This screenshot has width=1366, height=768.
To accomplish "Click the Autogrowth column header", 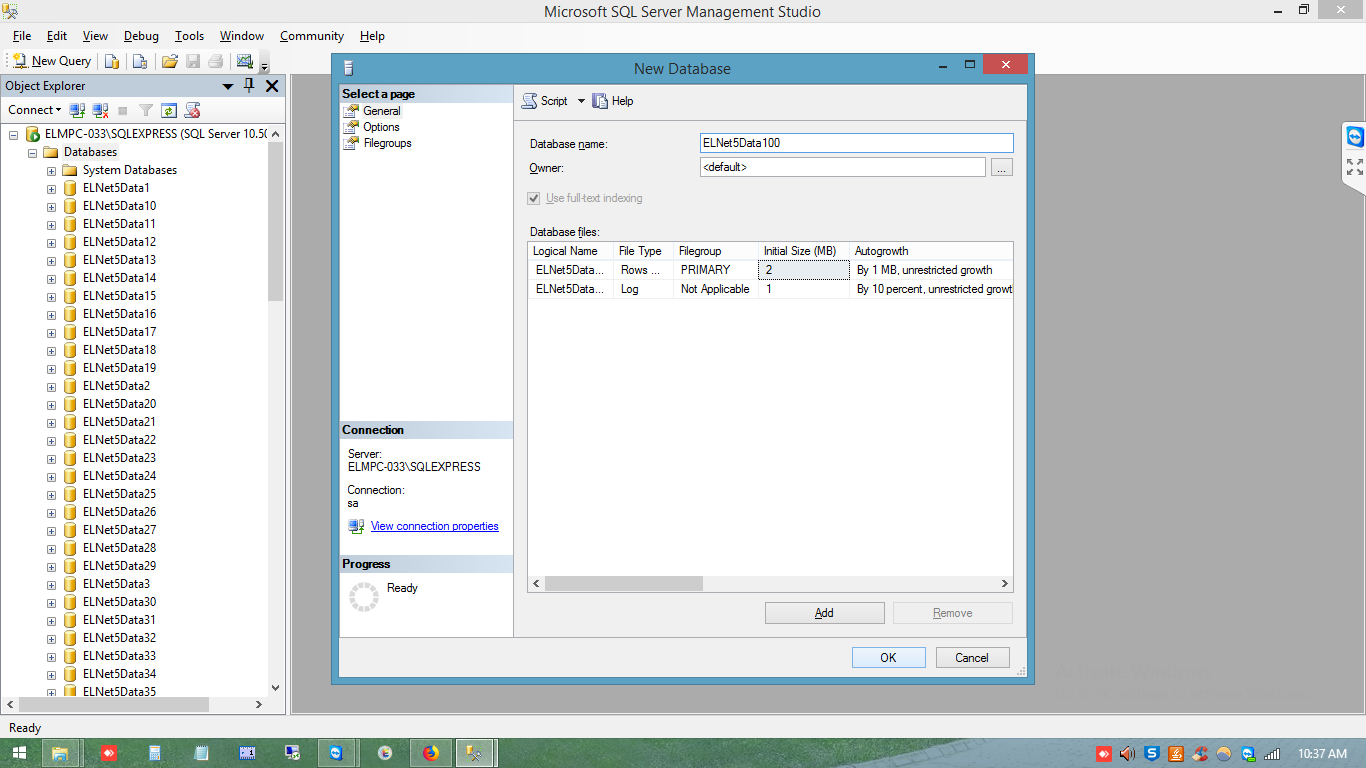I will click(931, 251).
